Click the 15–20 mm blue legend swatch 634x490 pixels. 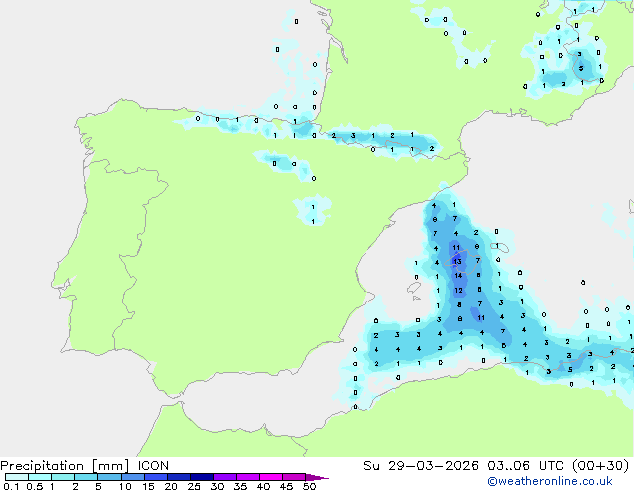156,477
